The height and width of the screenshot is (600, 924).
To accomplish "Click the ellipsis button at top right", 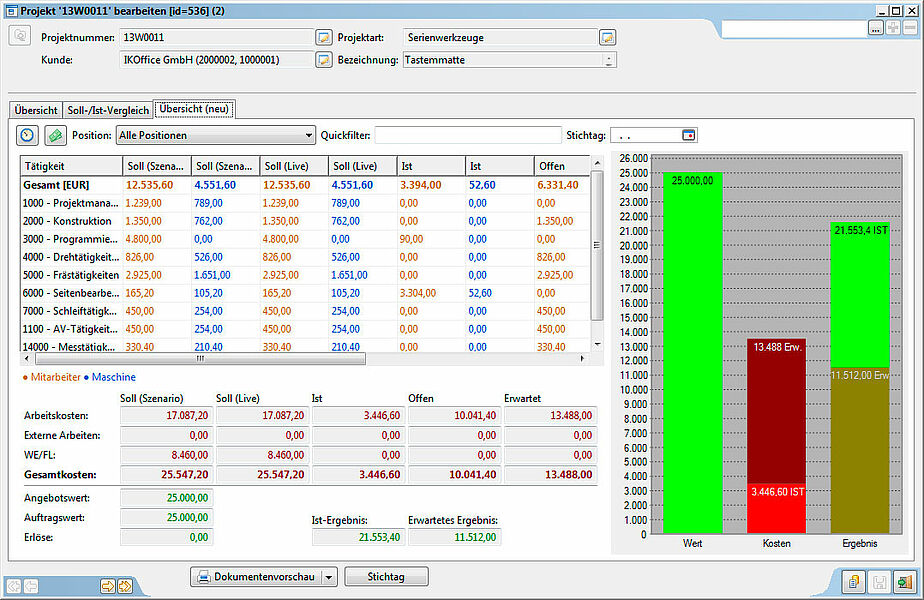I will click(x=876, y=28).
